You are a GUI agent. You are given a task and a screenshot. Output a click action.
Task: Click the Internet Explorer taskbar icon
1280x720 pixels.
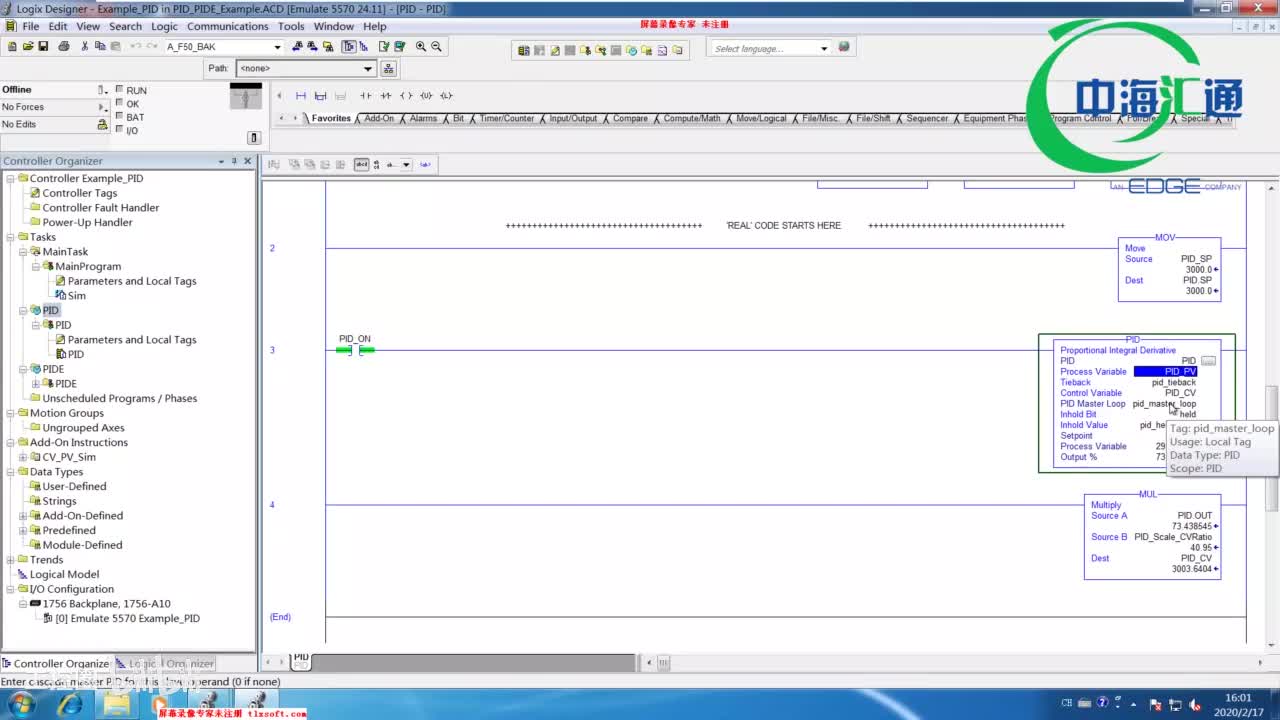[x=70, y=704]
